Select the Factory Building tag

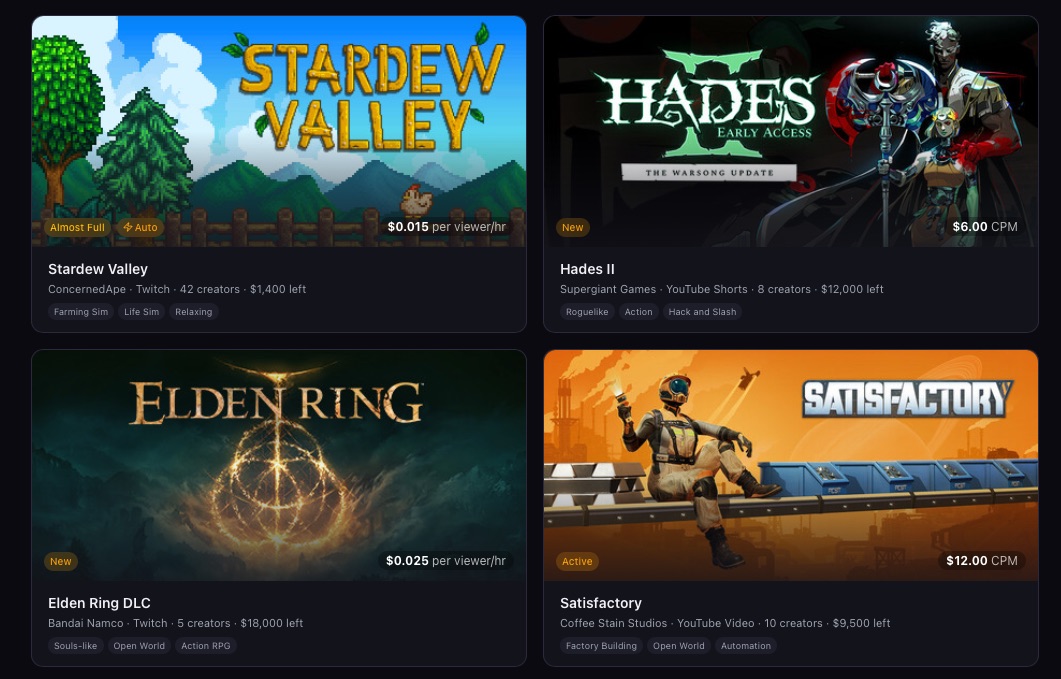point(601,646)
